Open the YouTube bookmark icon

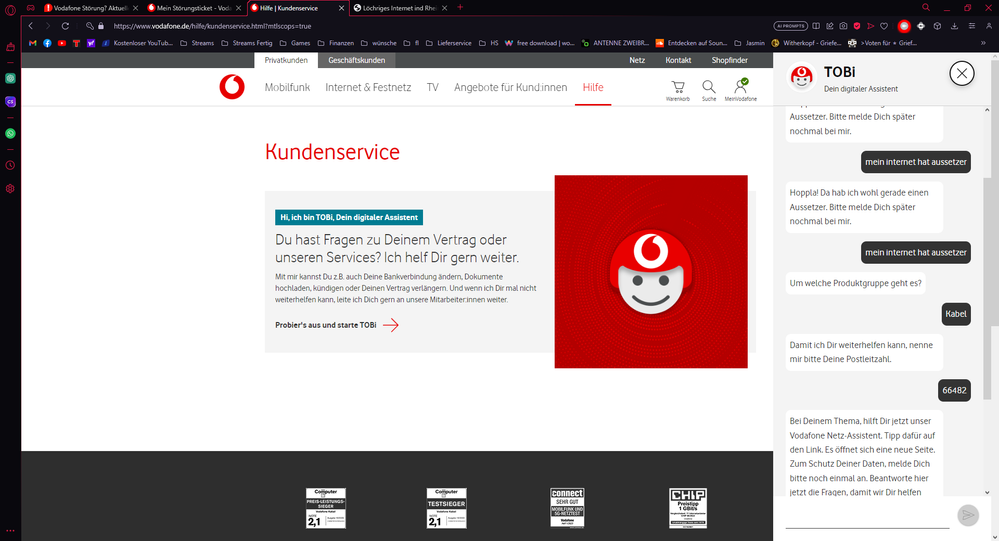[x=62, y=43]
